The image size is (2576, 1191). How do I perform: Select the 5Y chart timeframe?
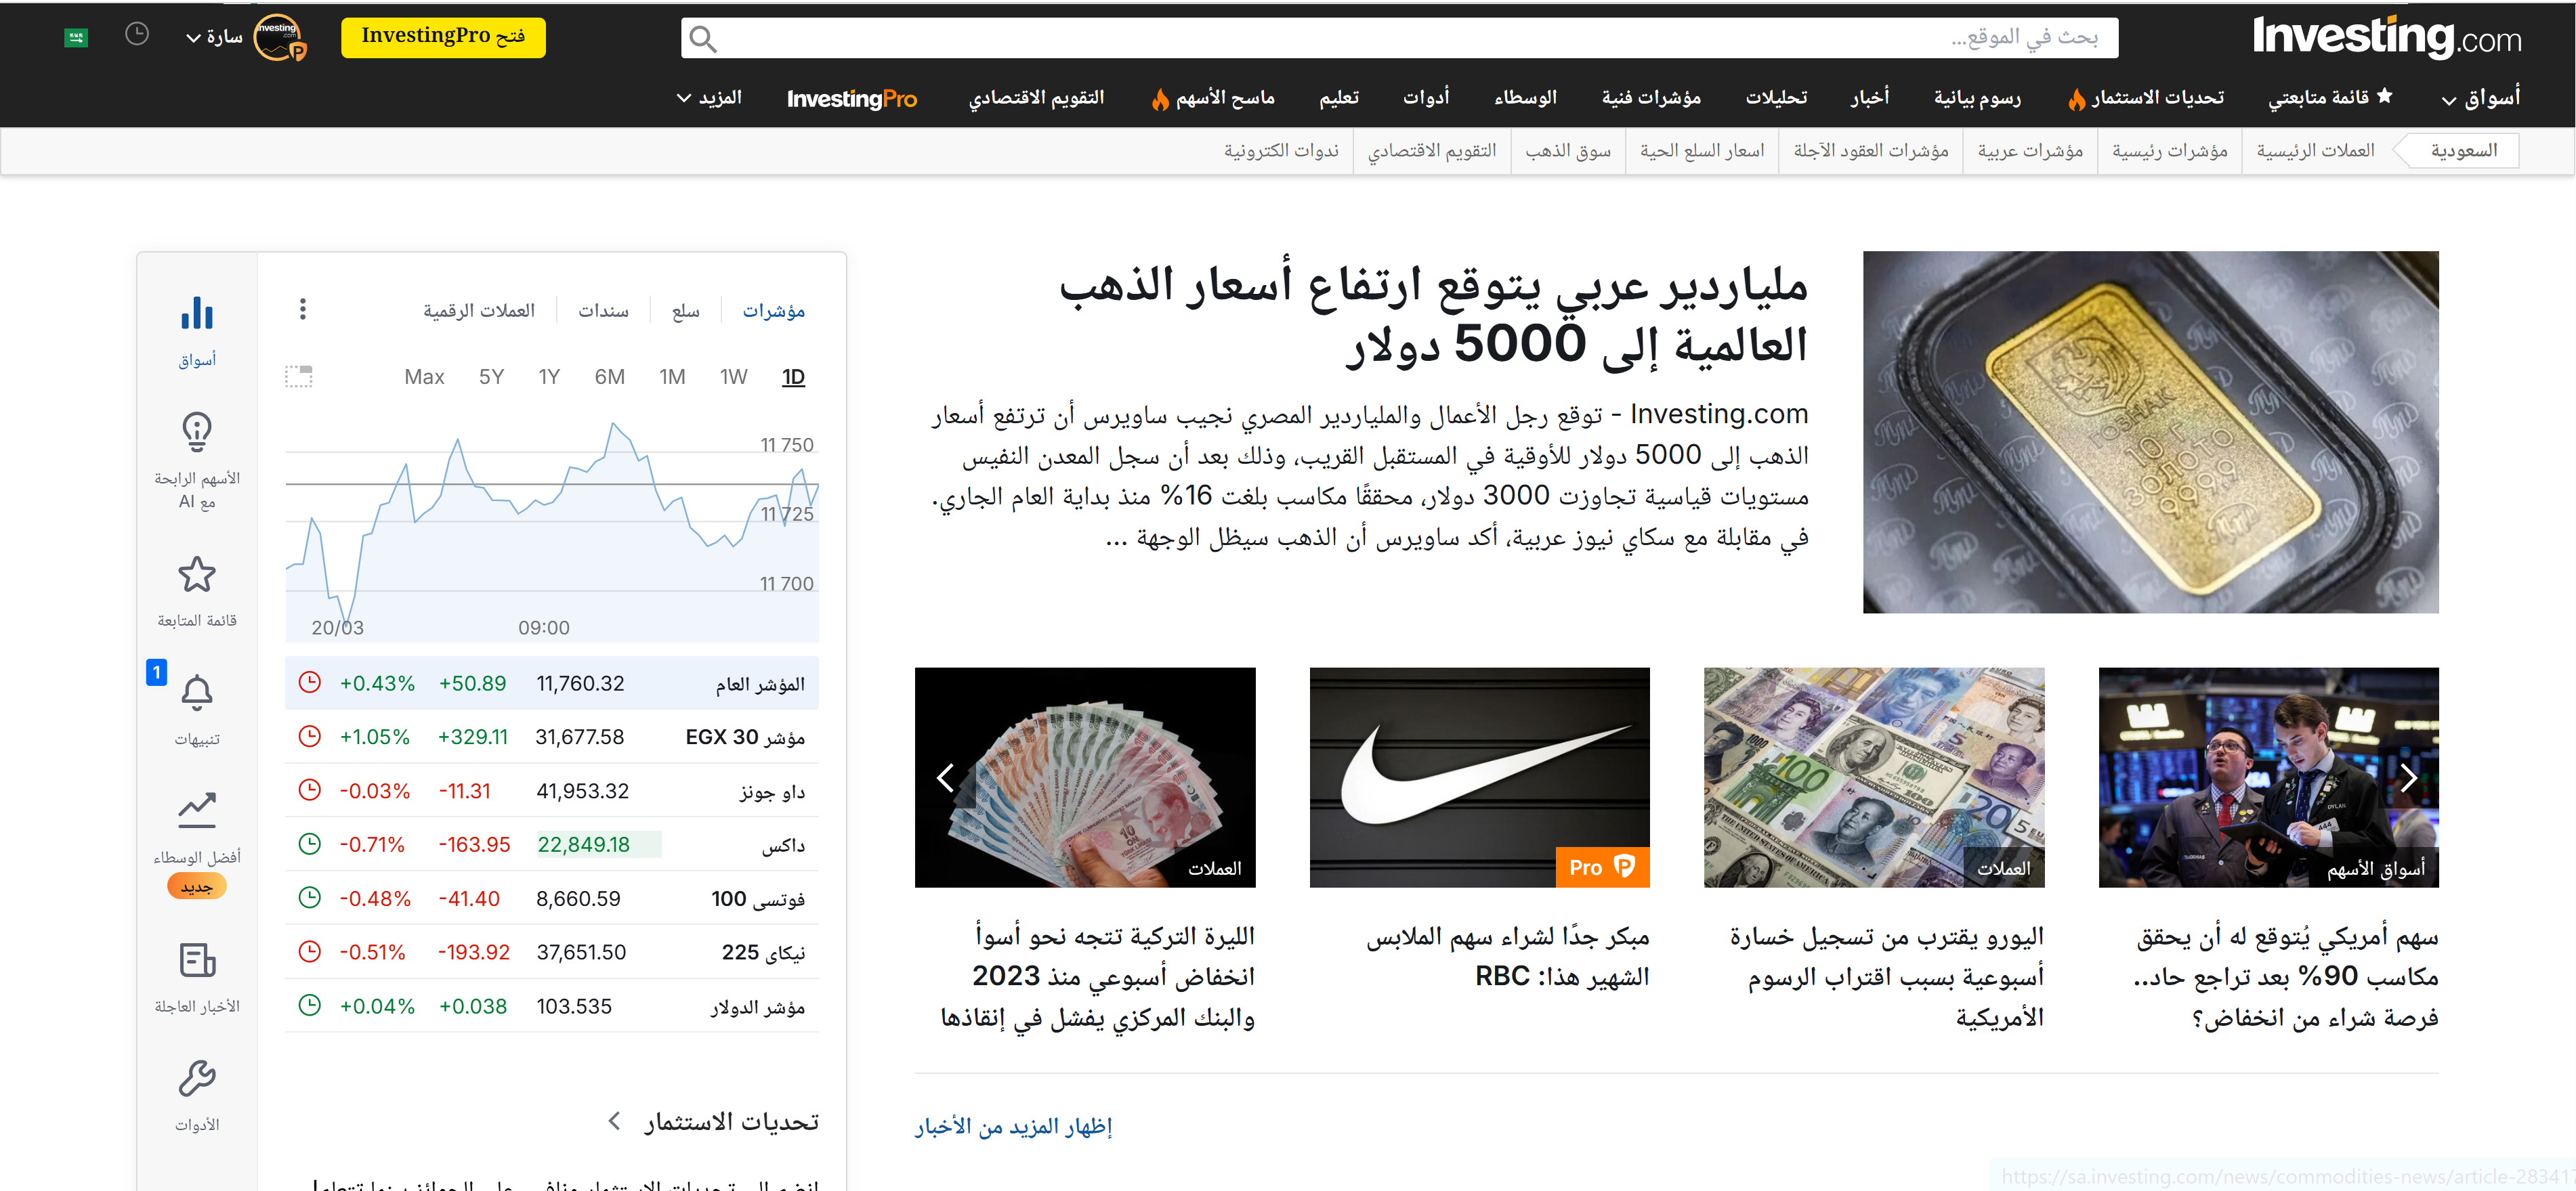tap(491, 377)
